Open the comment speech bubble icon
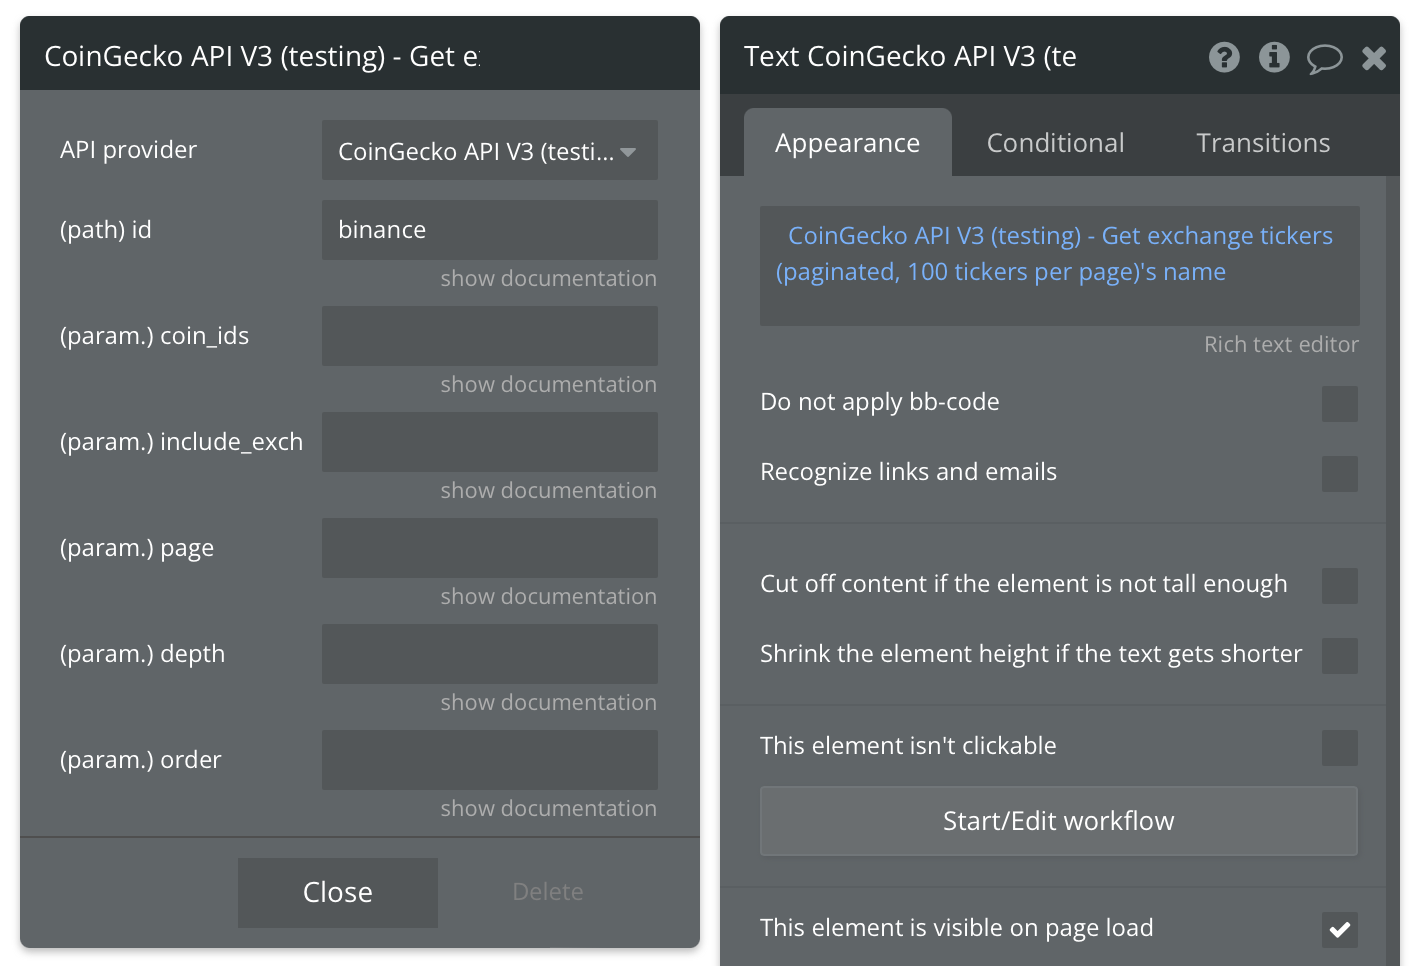1416x966 pixels. coord(1324,58)
